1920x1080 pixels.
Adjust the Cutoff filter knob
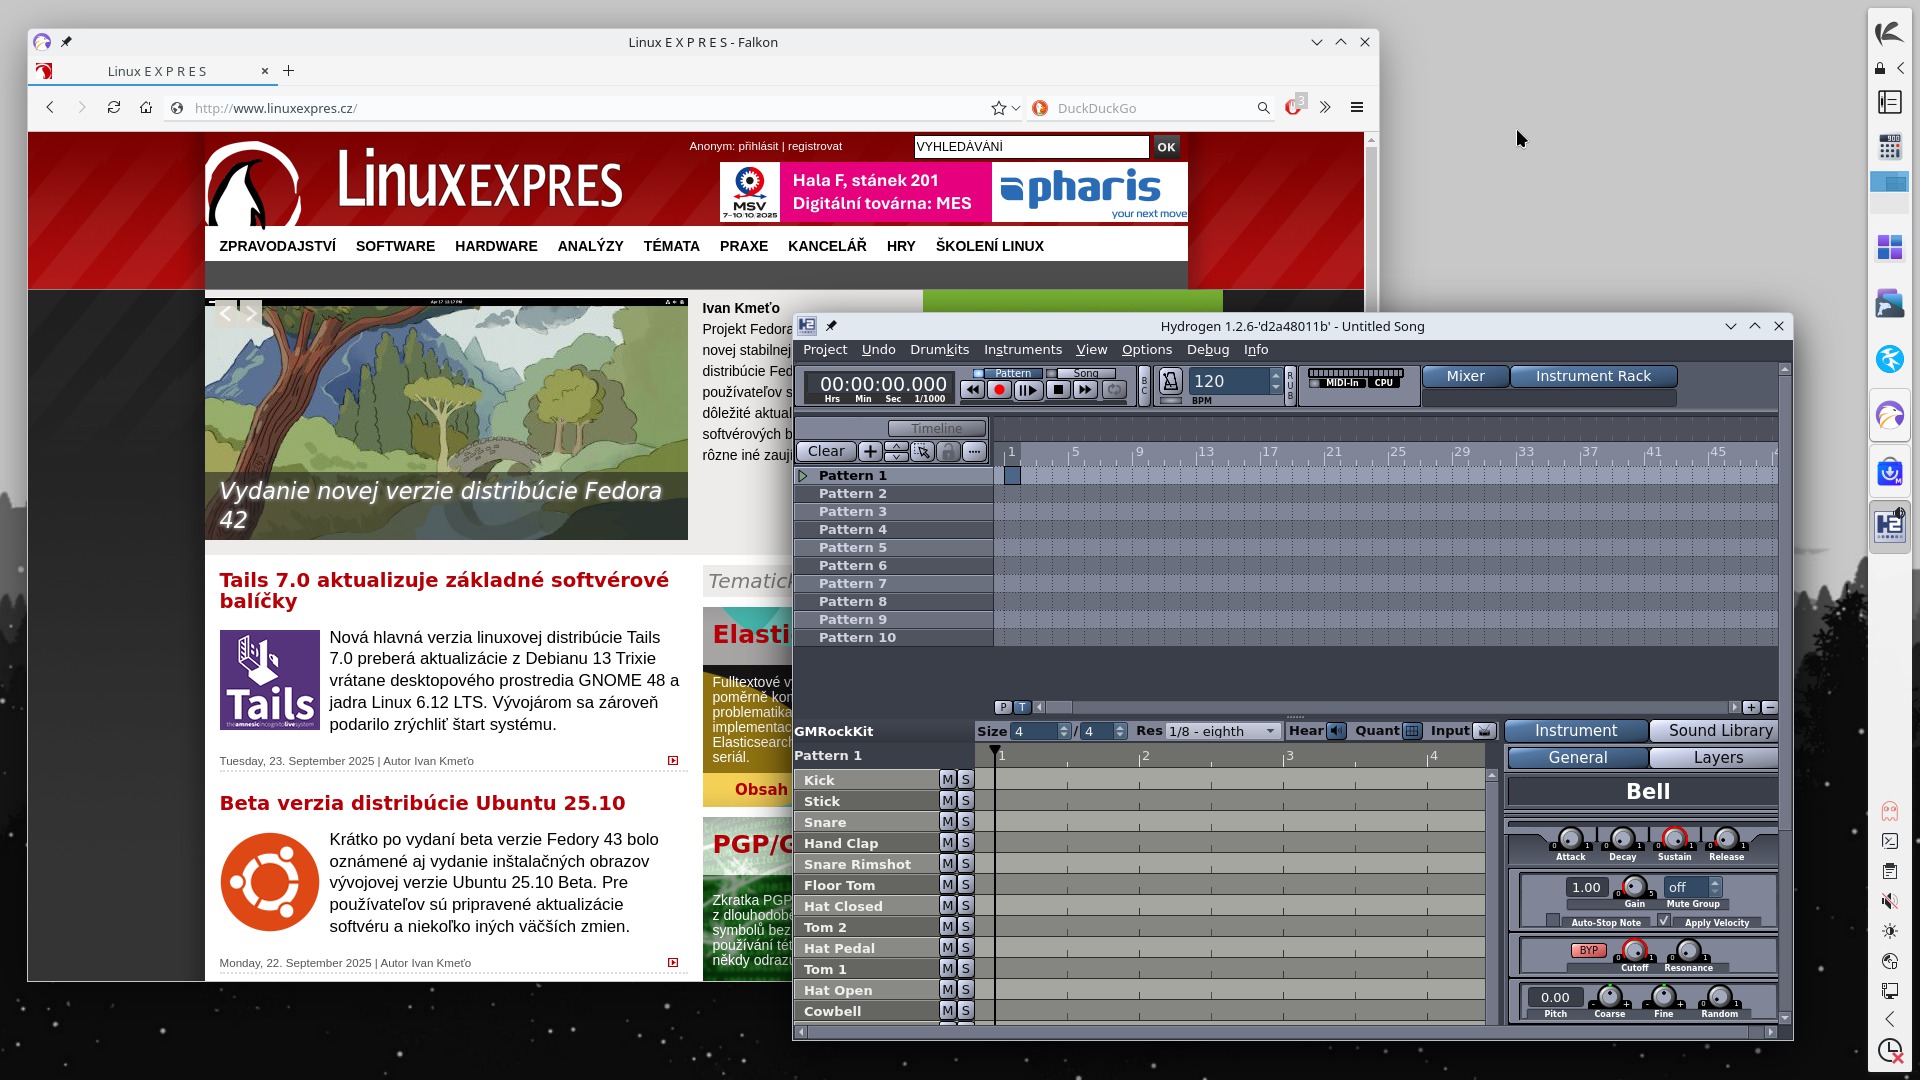coord(1634,951)
